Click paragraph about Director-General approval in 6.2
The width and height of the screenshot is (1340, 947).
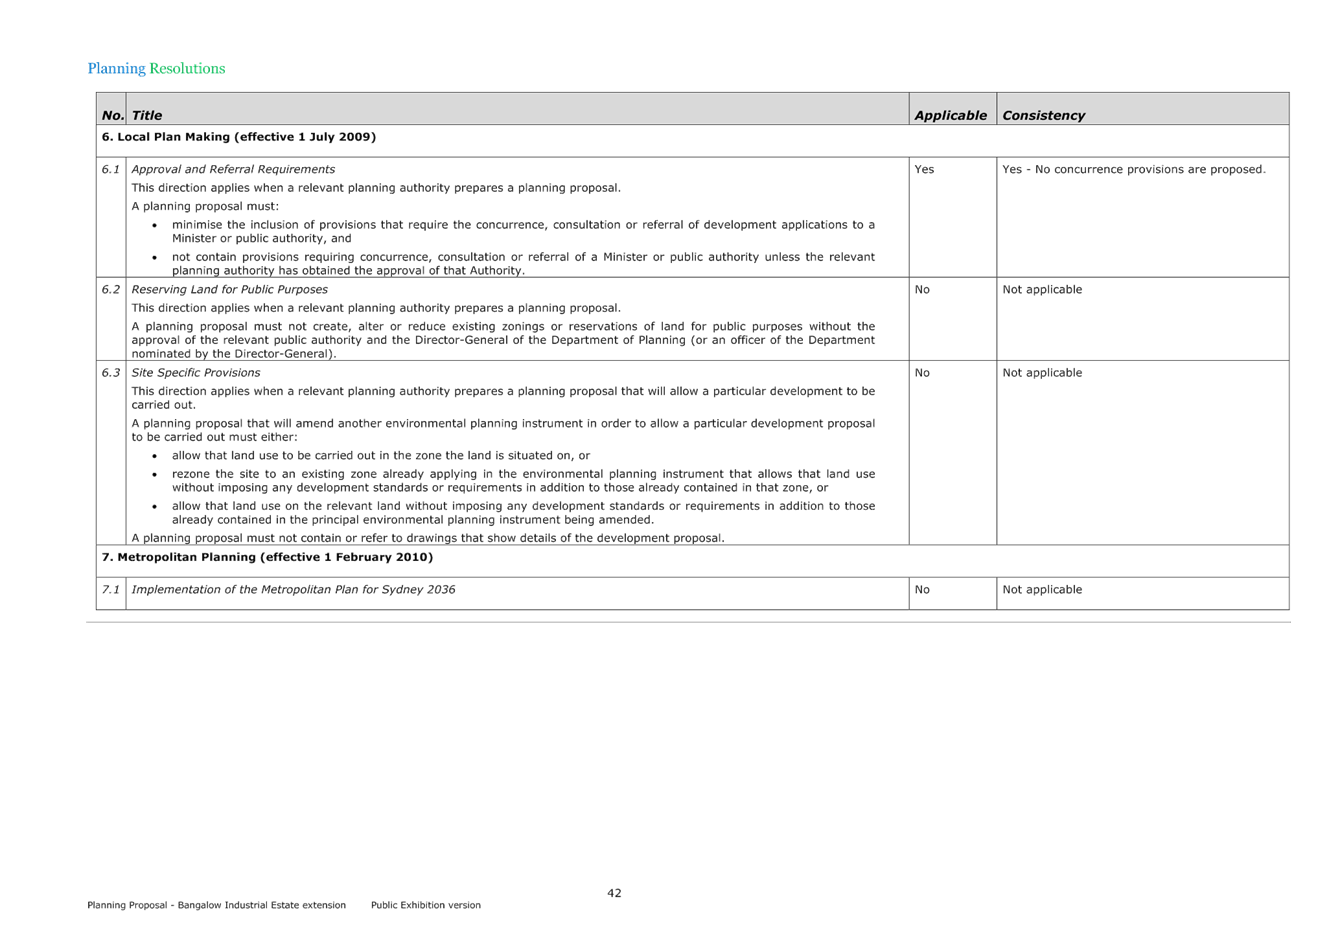coord(503,340)
